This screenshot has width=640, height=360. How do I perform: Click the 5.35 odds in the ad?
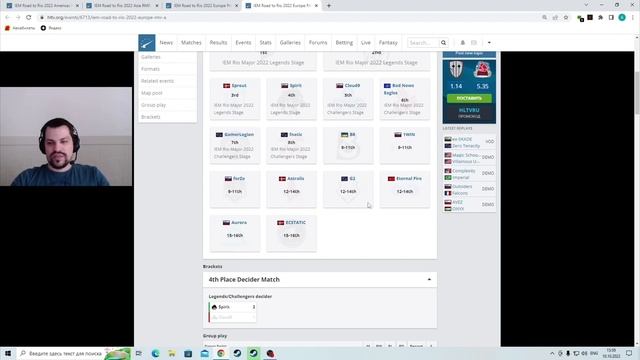[x=482, y=86]
